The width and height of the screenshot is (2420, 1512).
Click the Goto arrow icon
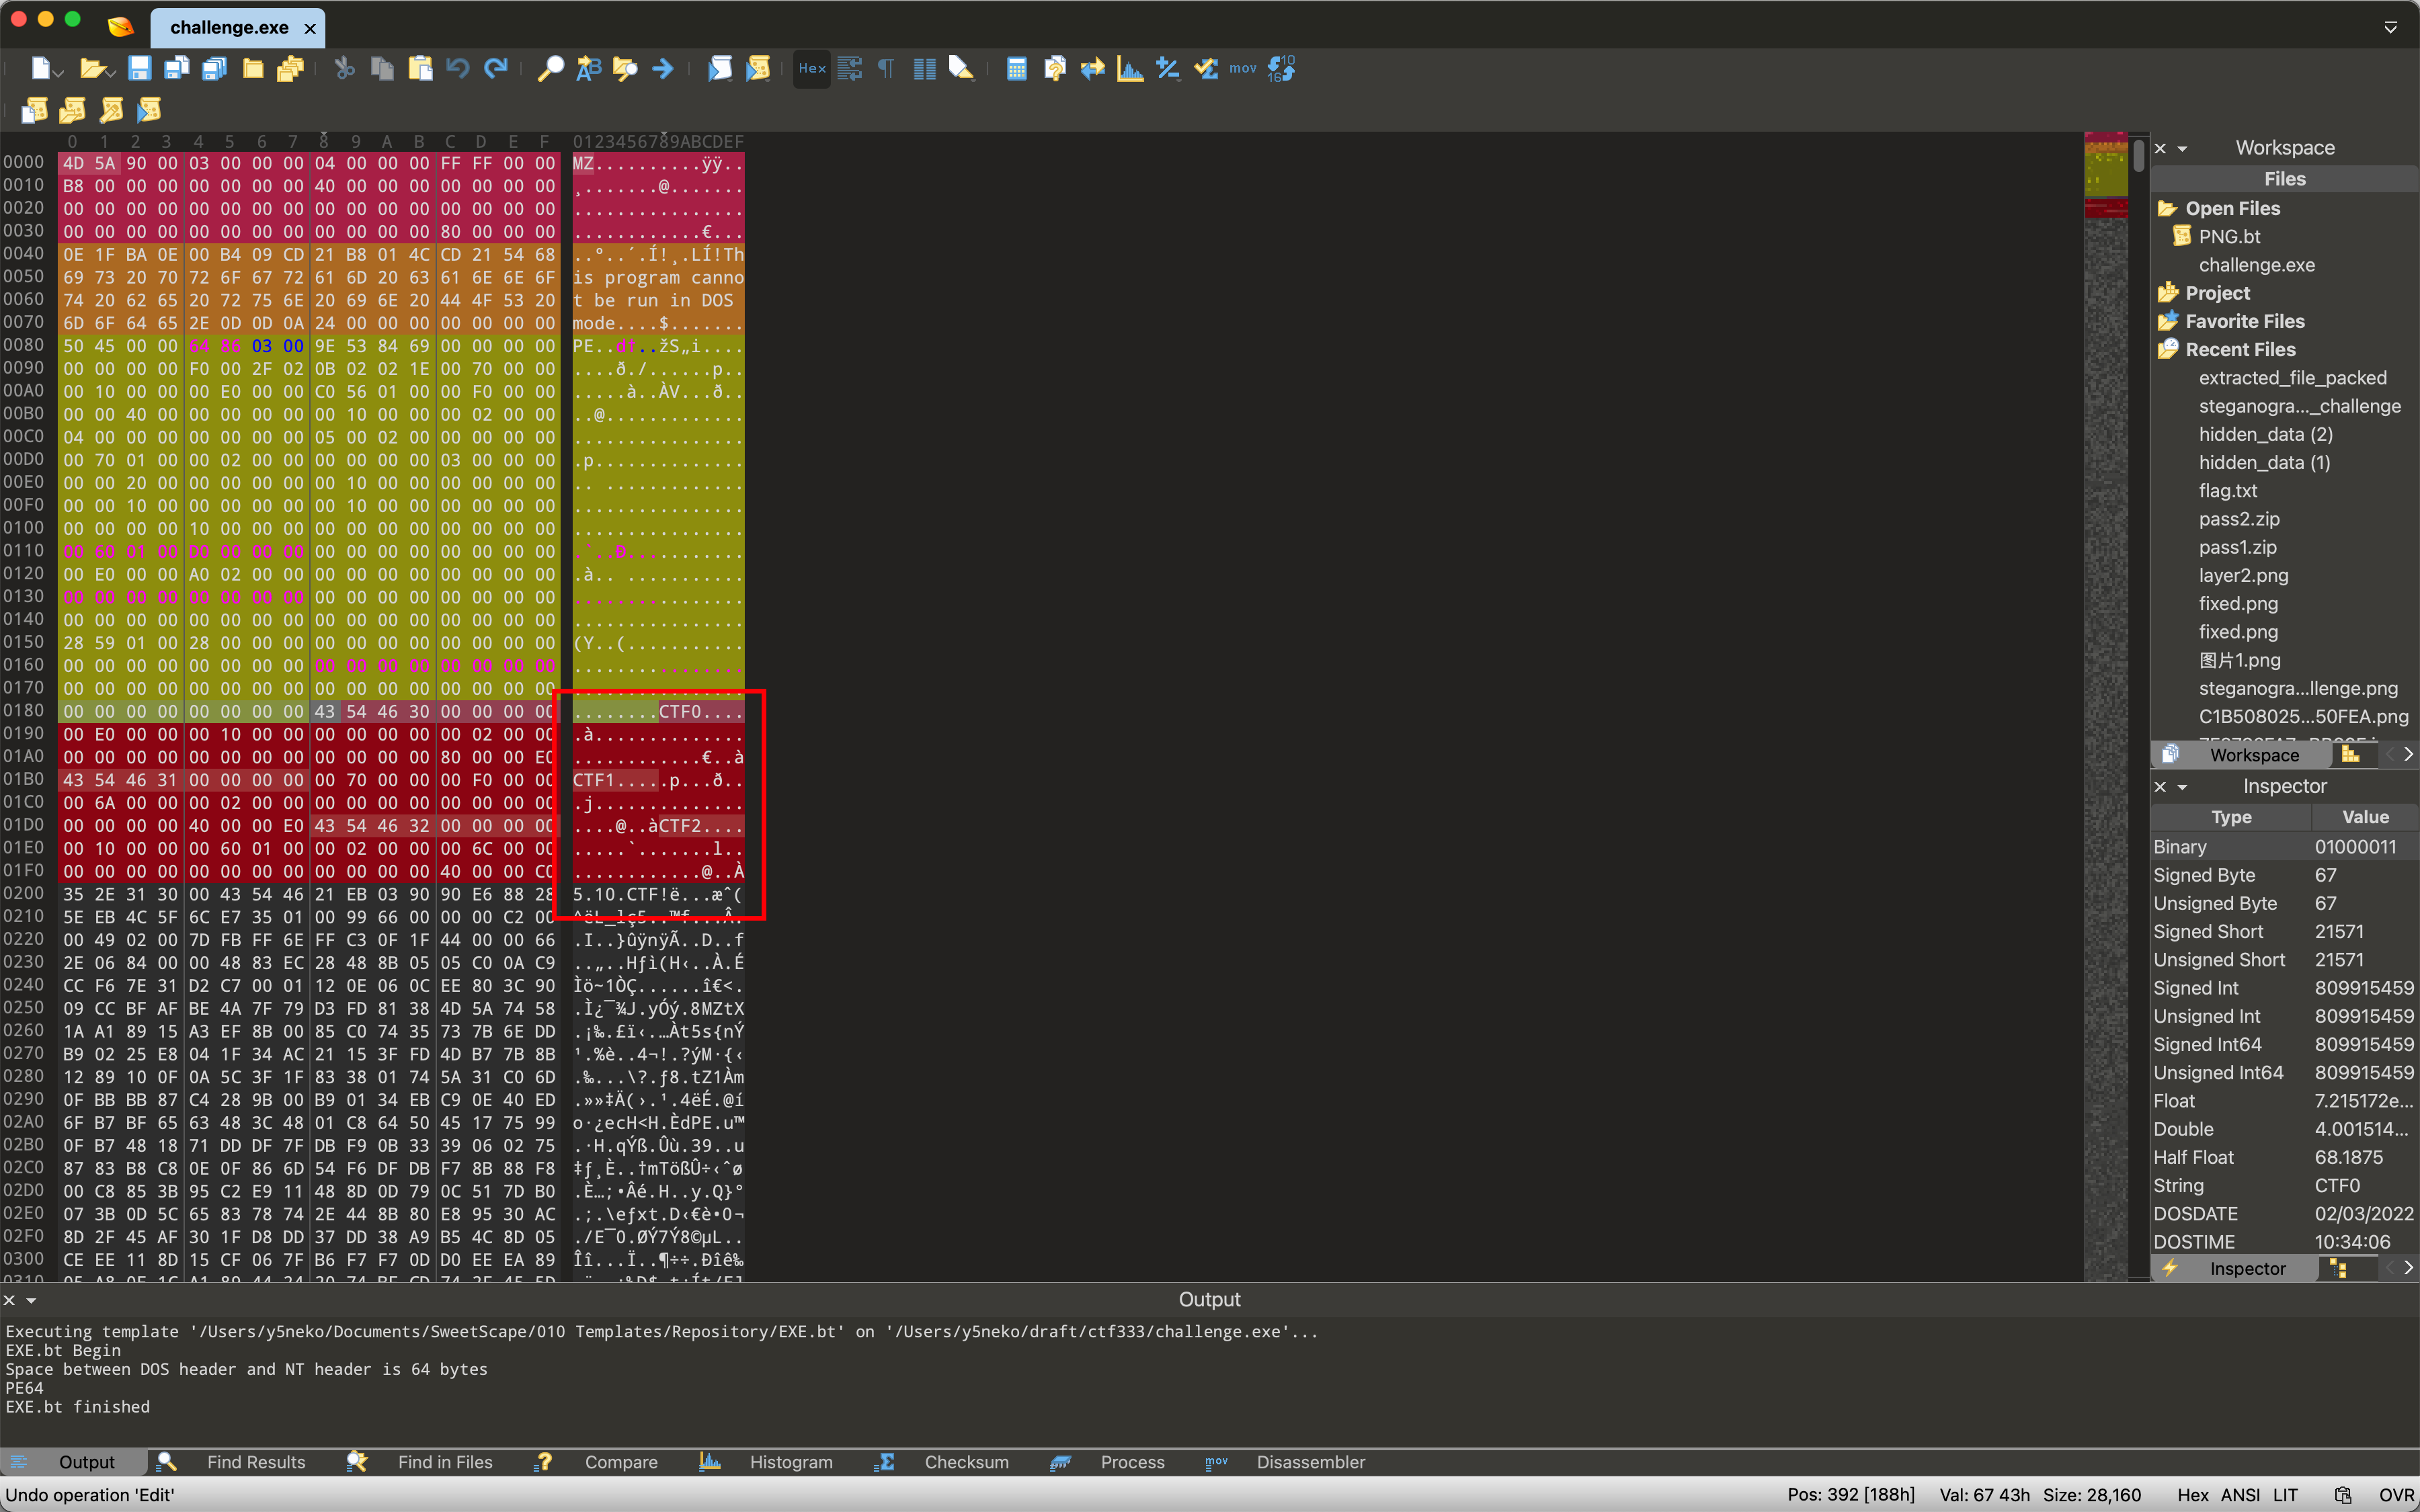[662, 68]
